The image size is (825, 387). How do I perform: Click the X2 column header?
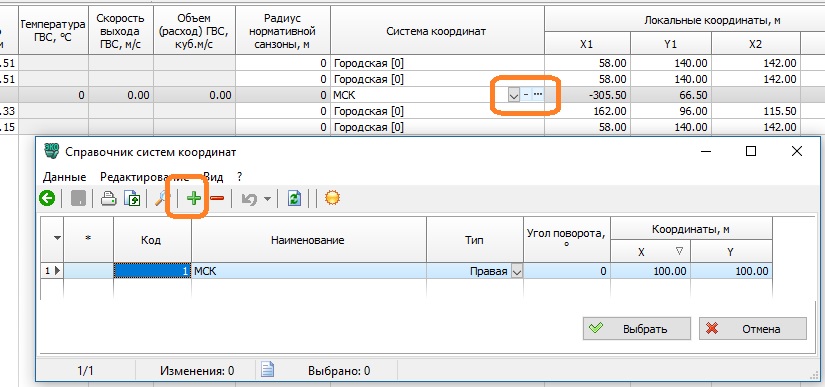point(756,44)
